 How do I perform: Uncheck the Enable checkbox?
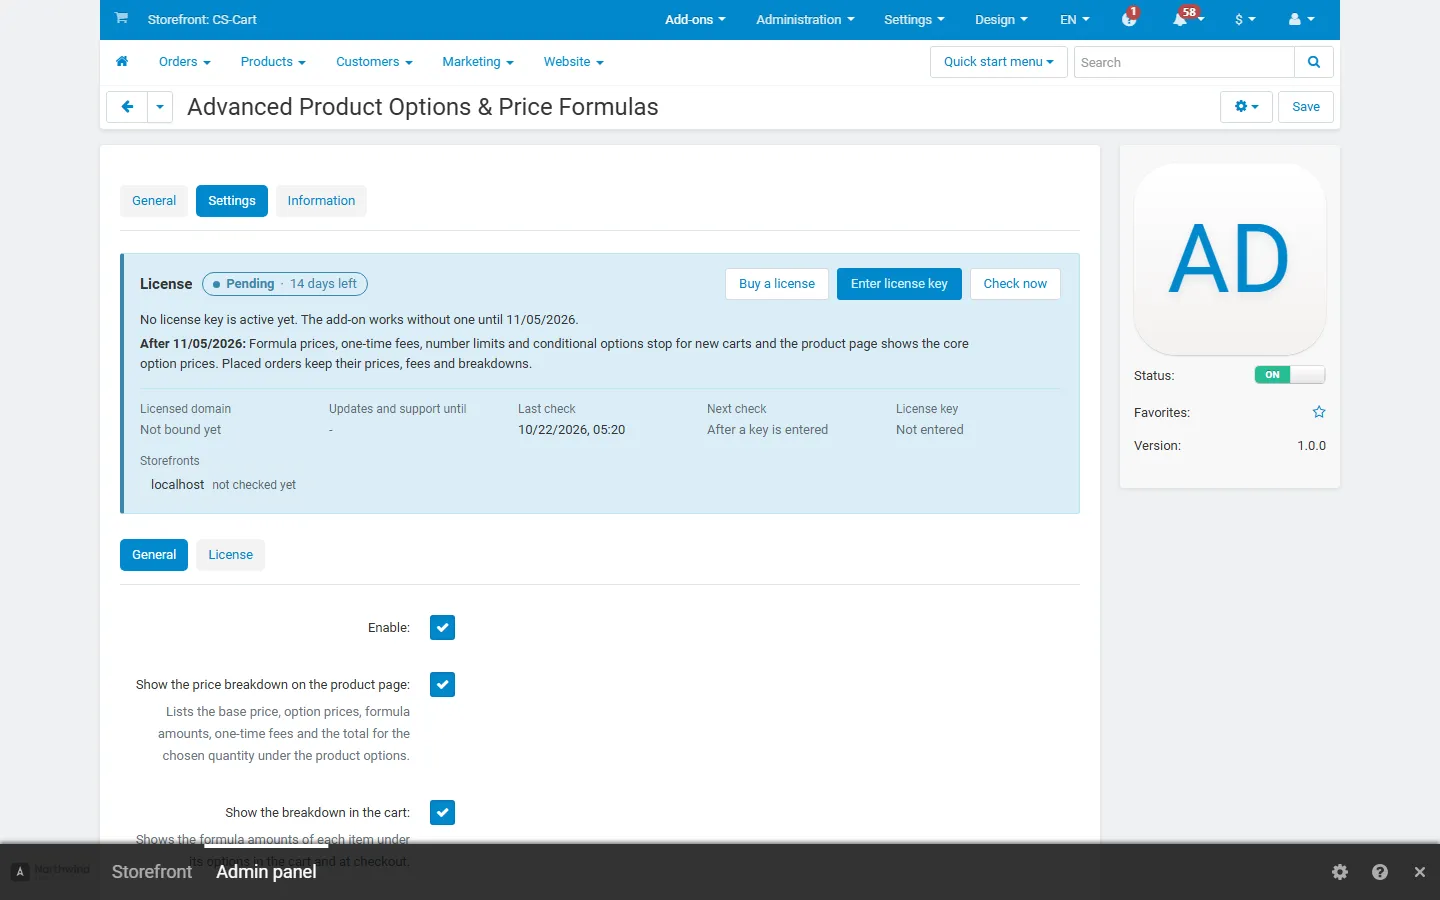442,627
